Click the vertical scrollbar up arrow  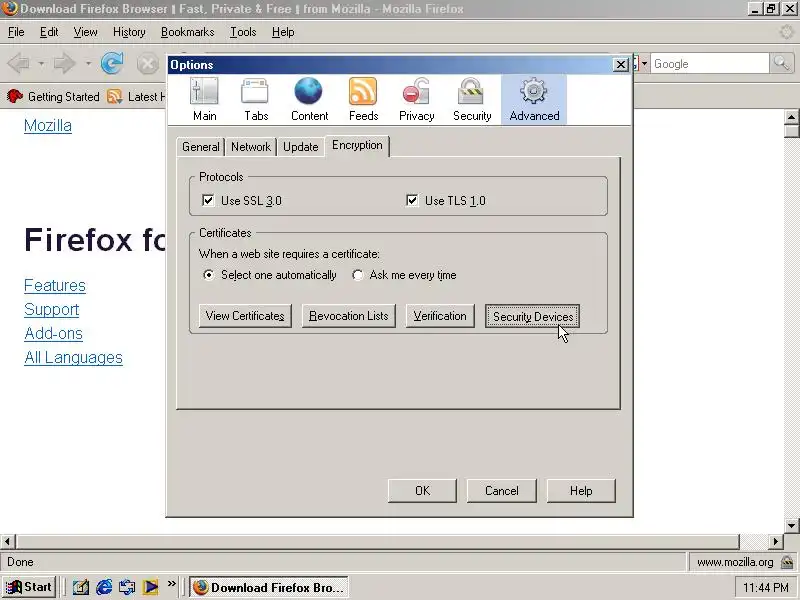pyautogui.click(x=791, y=117)
